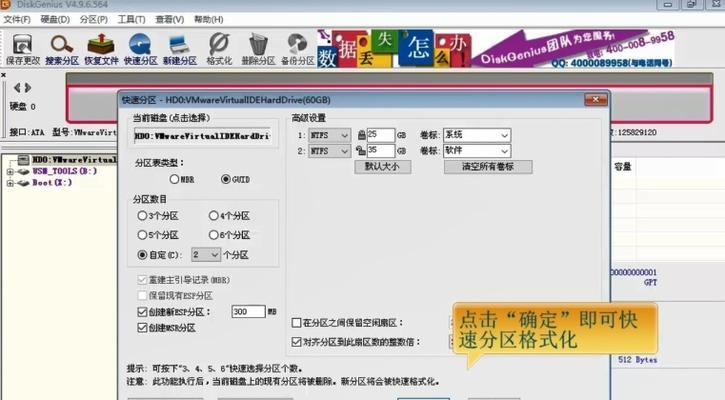725x400 pixels.
Task: Select Boot (X:) drive in the disk tree
Action: point(52,183)
